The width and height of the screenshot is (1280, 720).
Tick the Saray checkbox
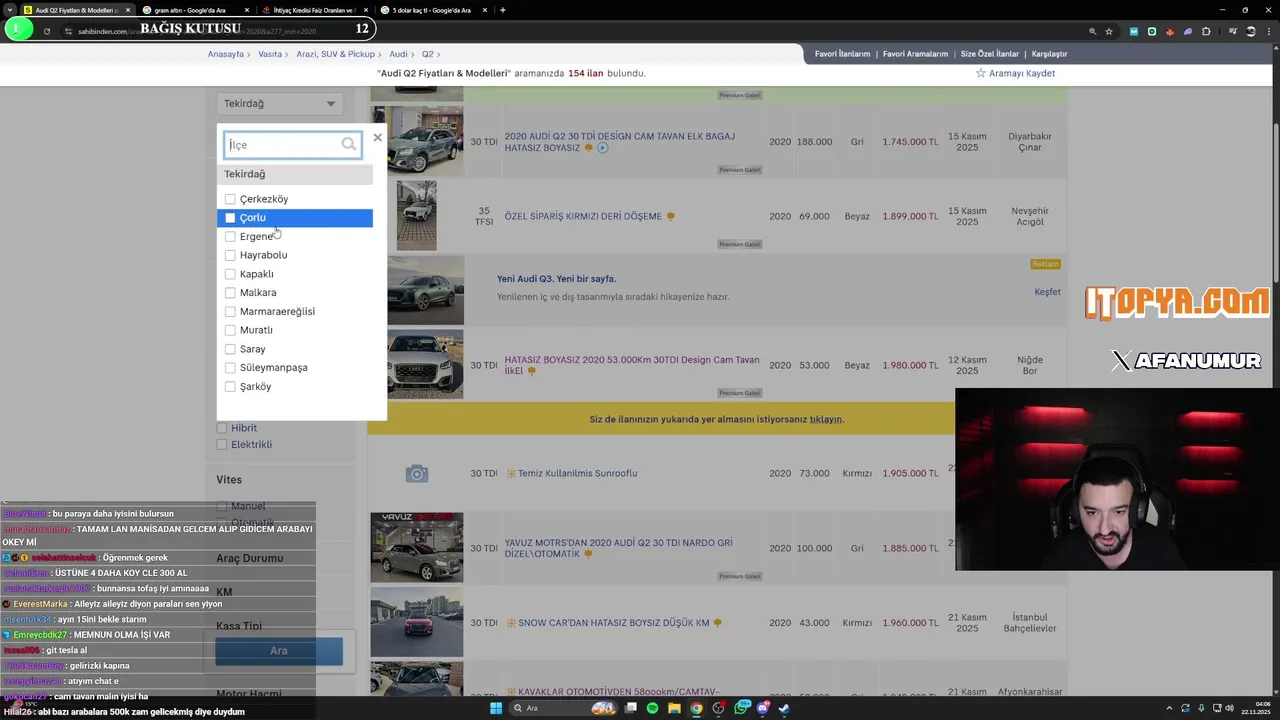click(x=230, y=349)
